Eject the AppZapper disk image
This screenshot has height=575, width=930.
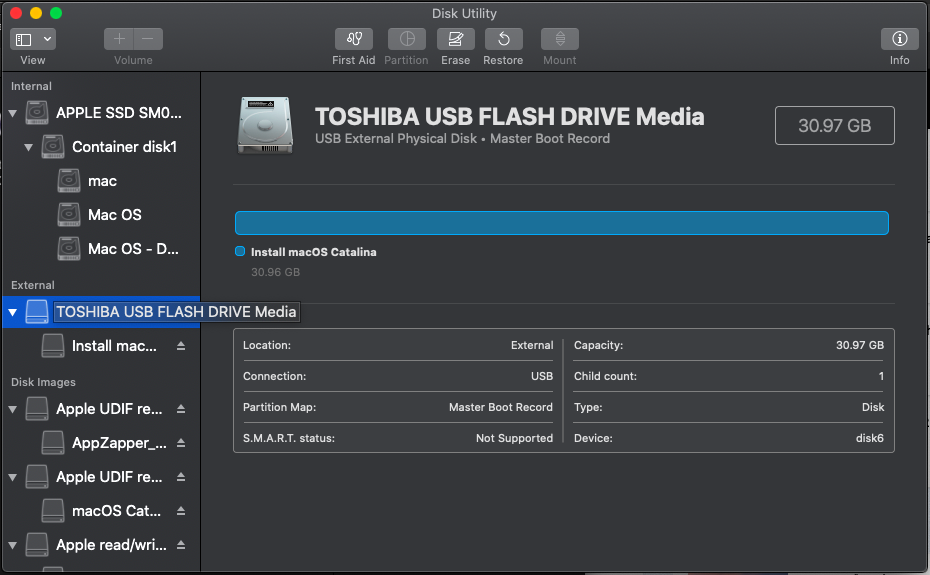[x=181, y=443]
